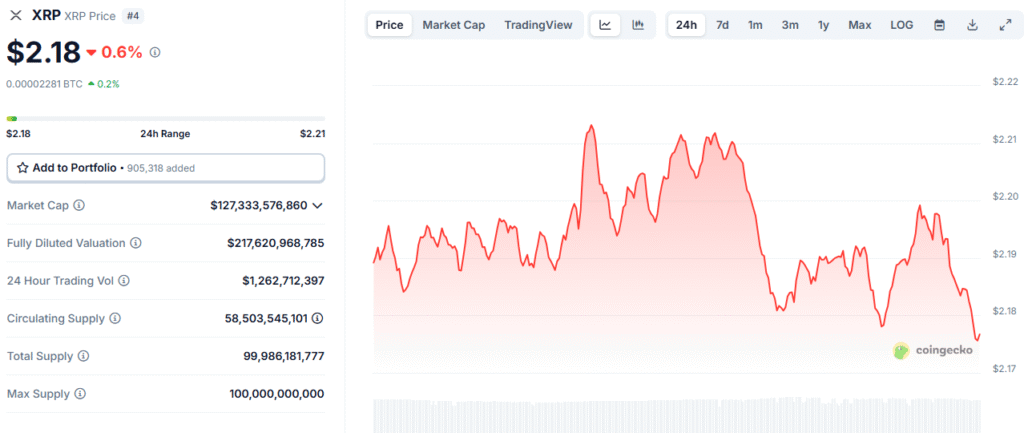Screen dimensions: 1024x433
Task: Click the $2.22 axis label
Action: [x=1004, y=82]
